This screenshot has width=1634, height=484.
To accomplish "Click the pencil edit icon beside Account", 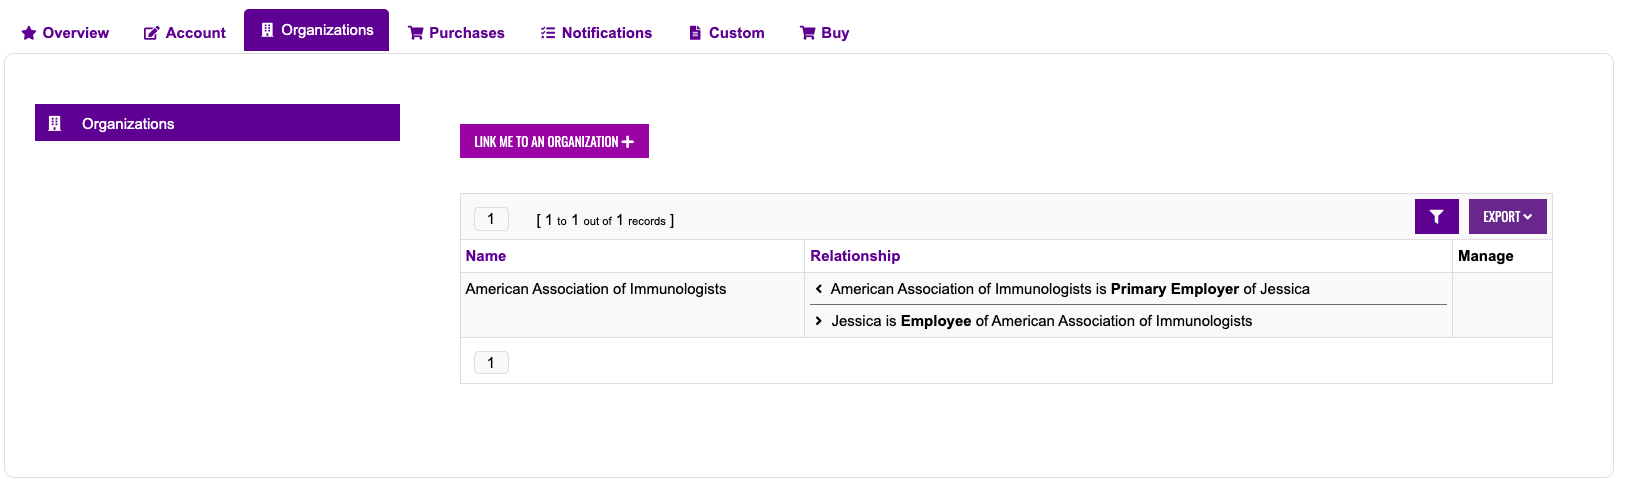I will [x=152, y=33].
